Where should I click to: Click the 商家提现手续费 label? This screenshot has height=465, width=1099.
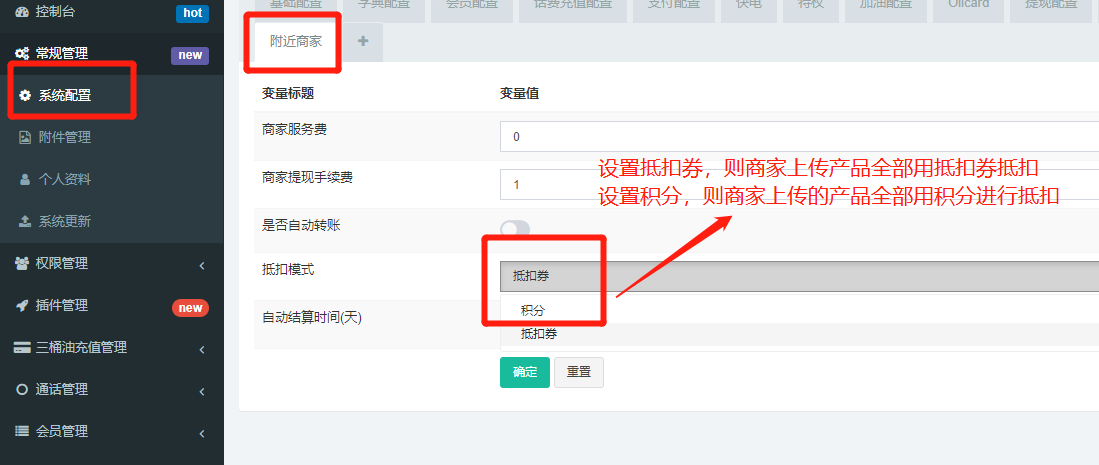307,177
